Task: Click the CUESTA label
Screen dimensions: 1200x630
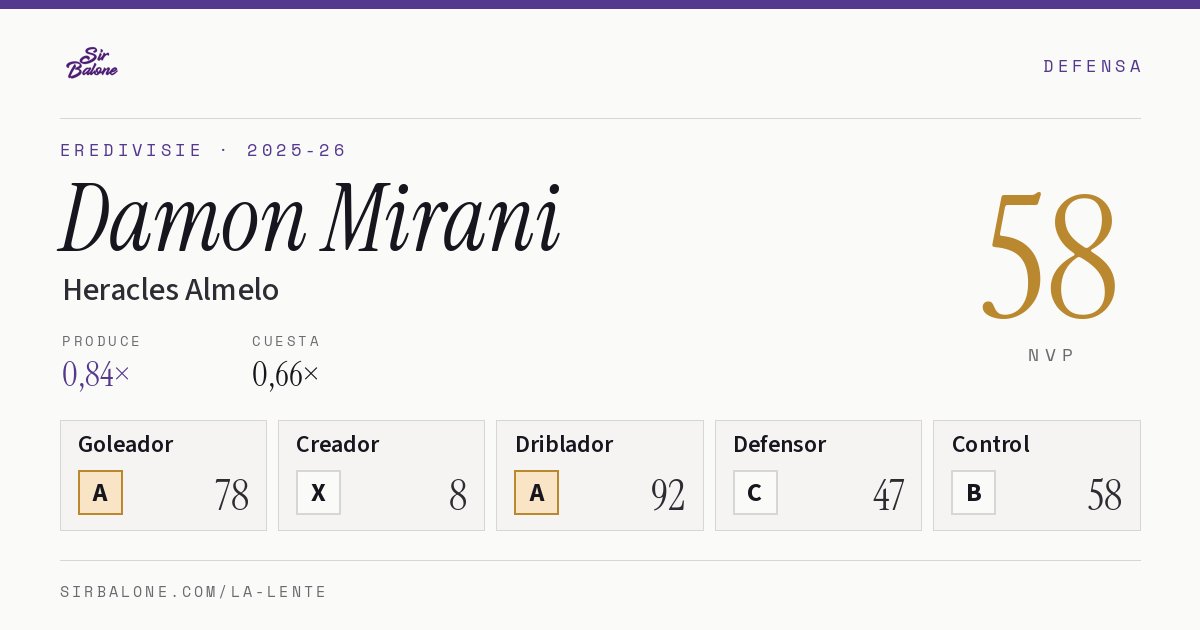Action: pyautogui.click(x=286, y=341)
